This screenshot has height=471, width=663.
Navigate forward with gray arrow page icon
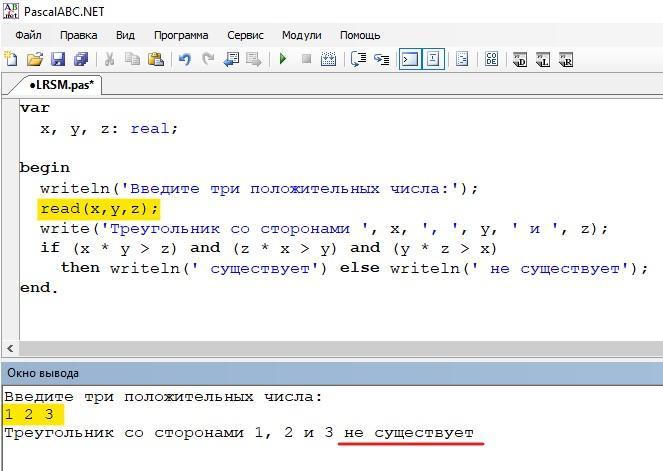click(254, 59)
